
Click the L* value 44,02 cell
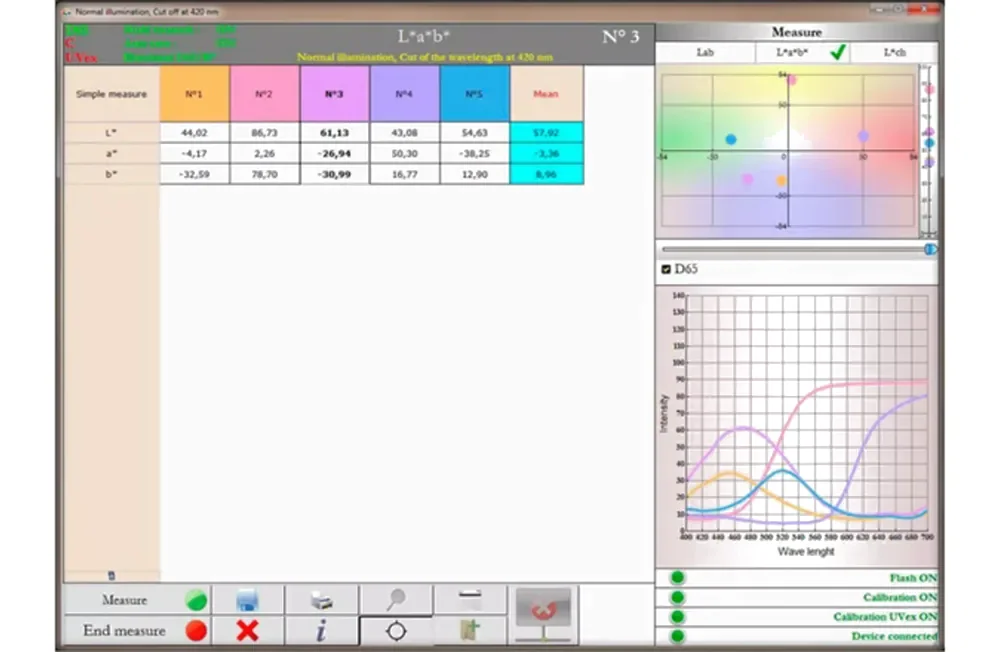194,133
